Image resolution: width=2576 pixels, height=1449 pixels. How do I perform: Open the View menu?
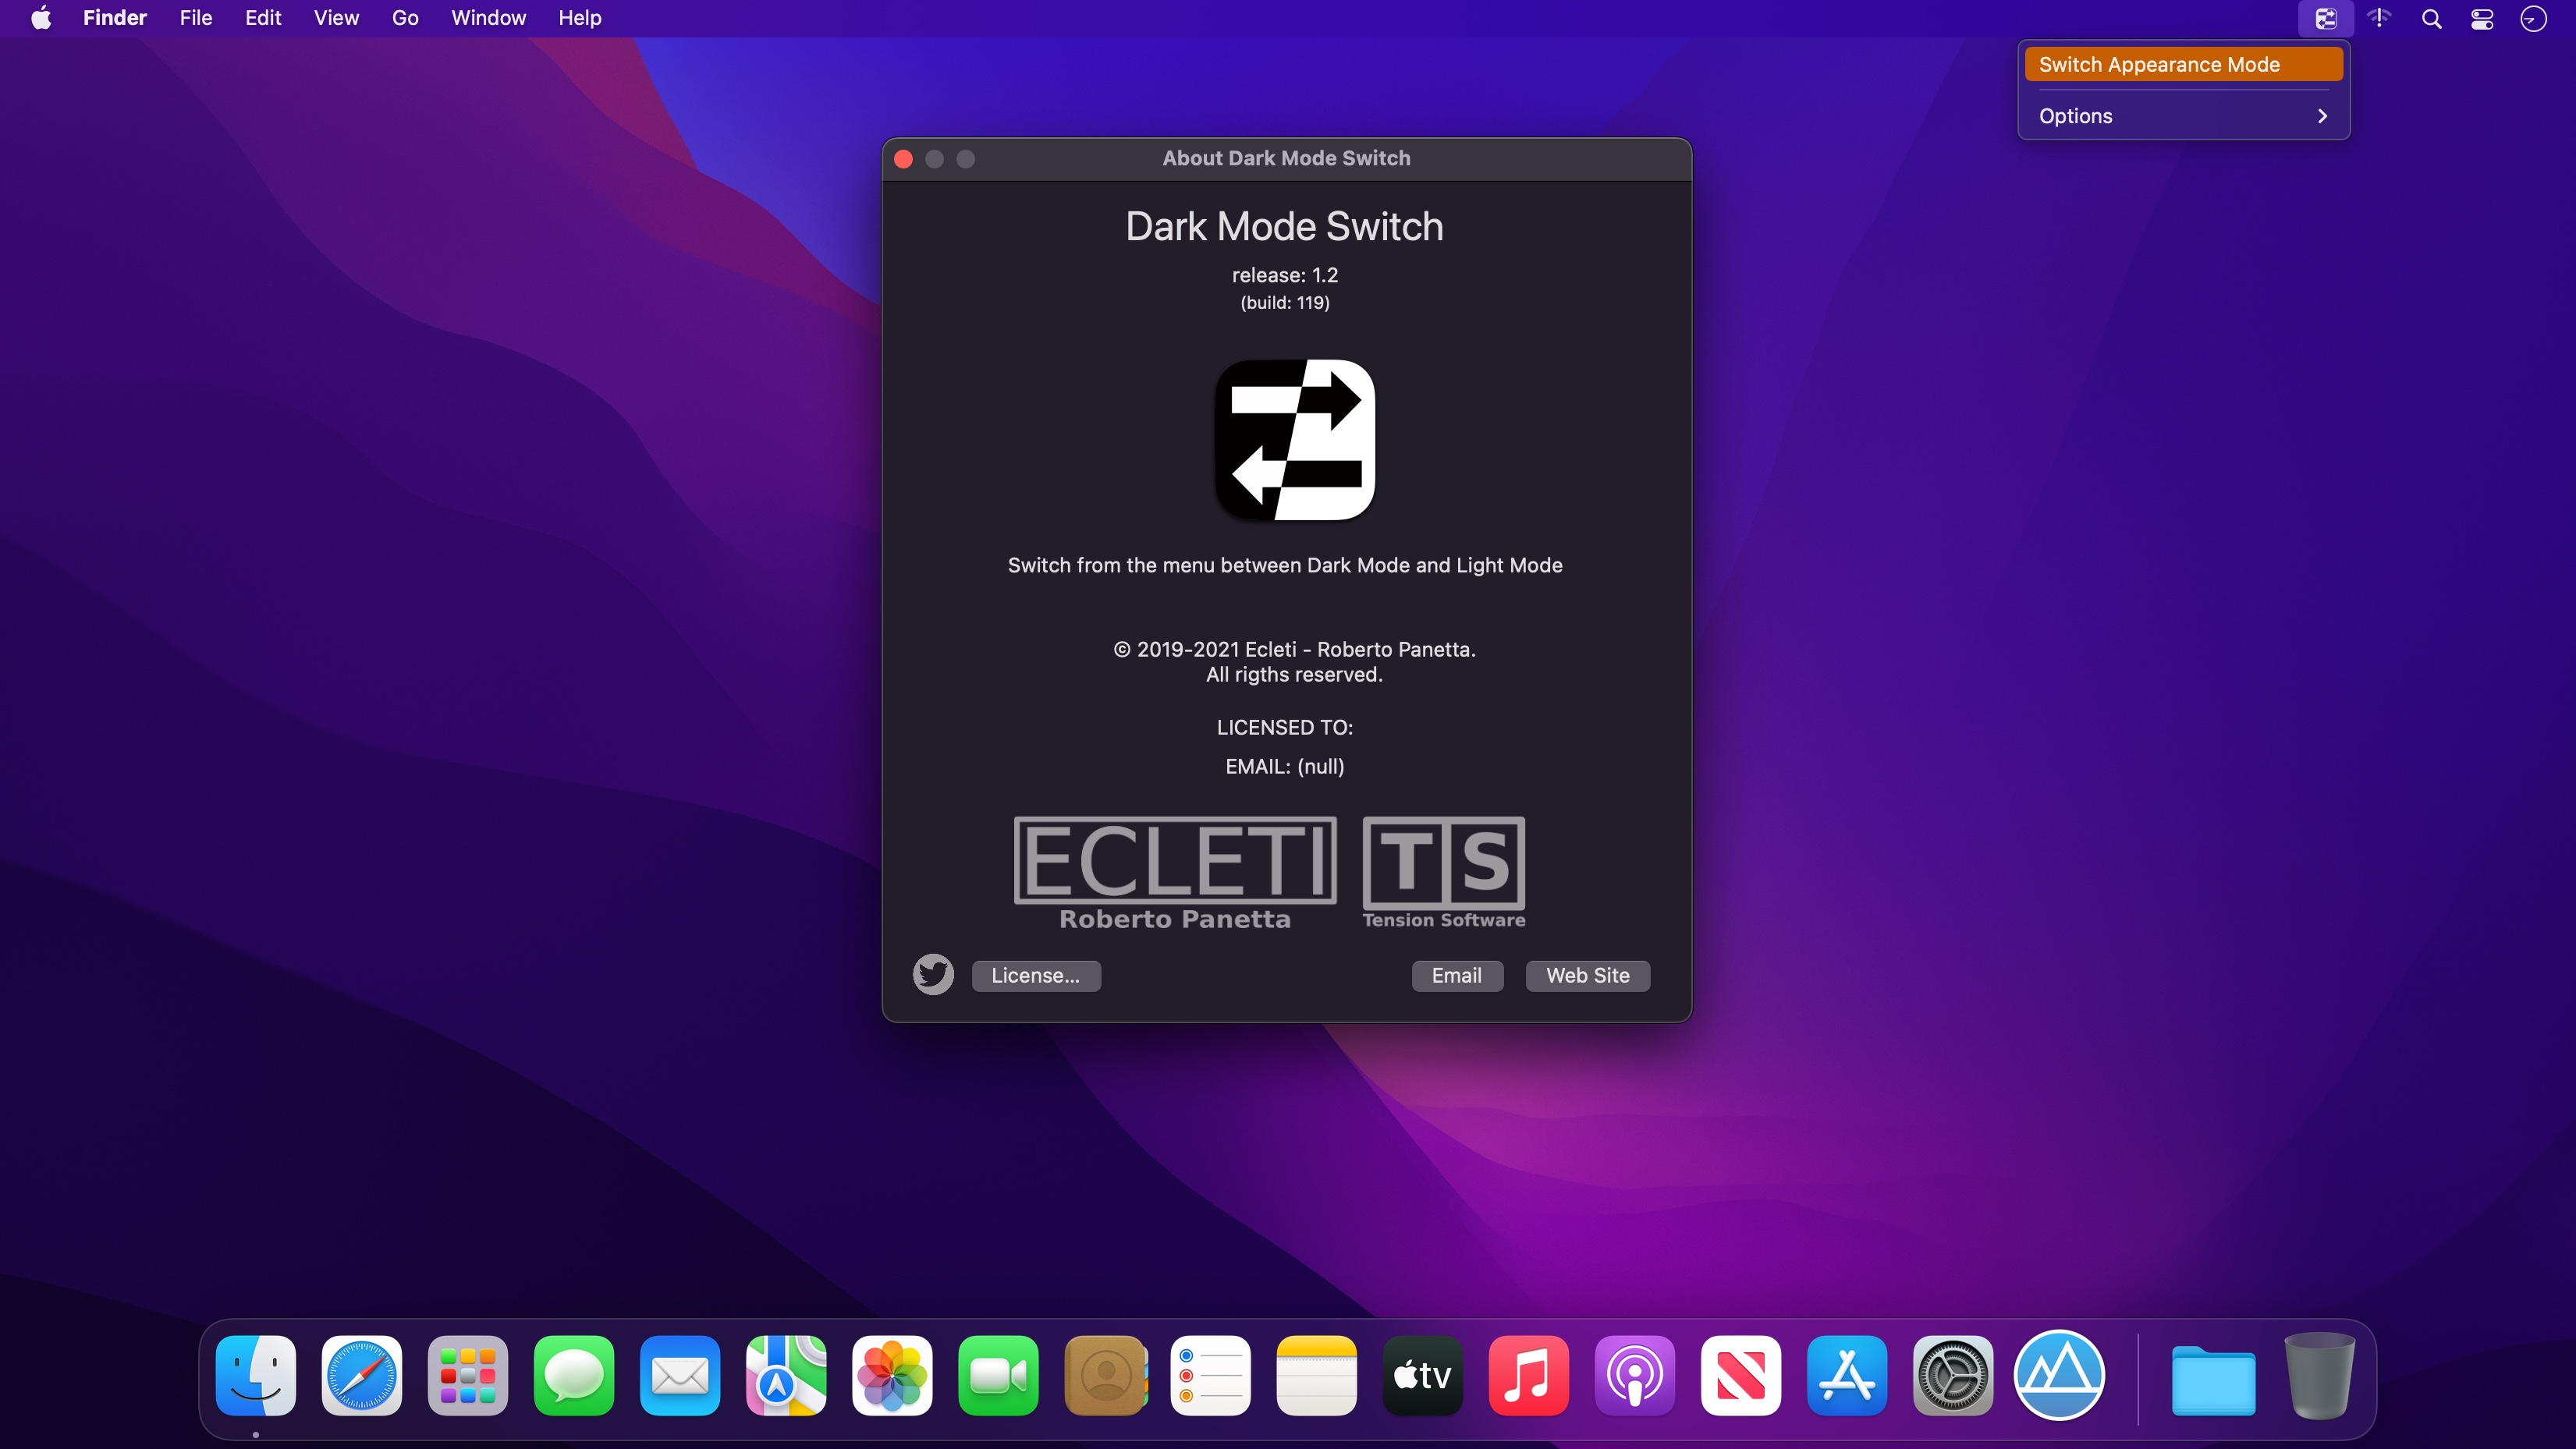tap(336, 18)
